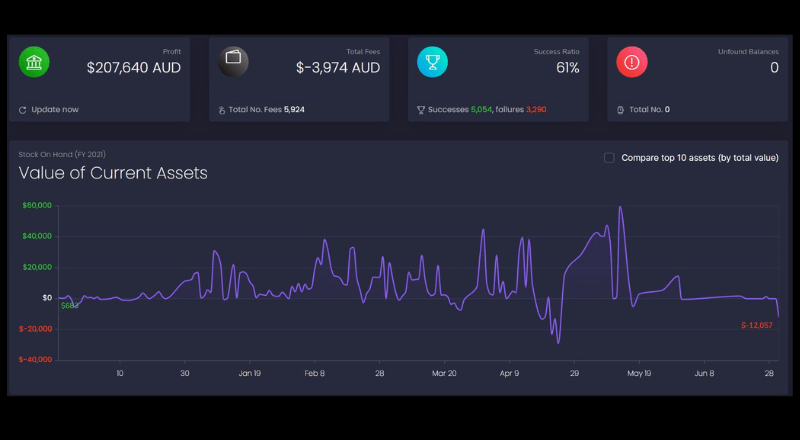Click the refresh icon beside Update now
This screenshot has width=800, height=440.
pos(22,110)
